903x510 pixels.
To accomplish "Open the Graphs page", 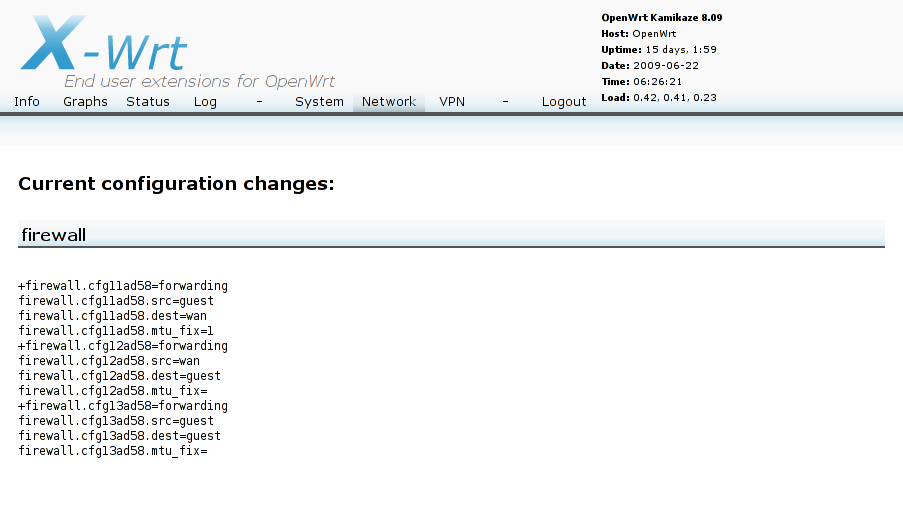I will pyautogui.click(x=85, y=102).
